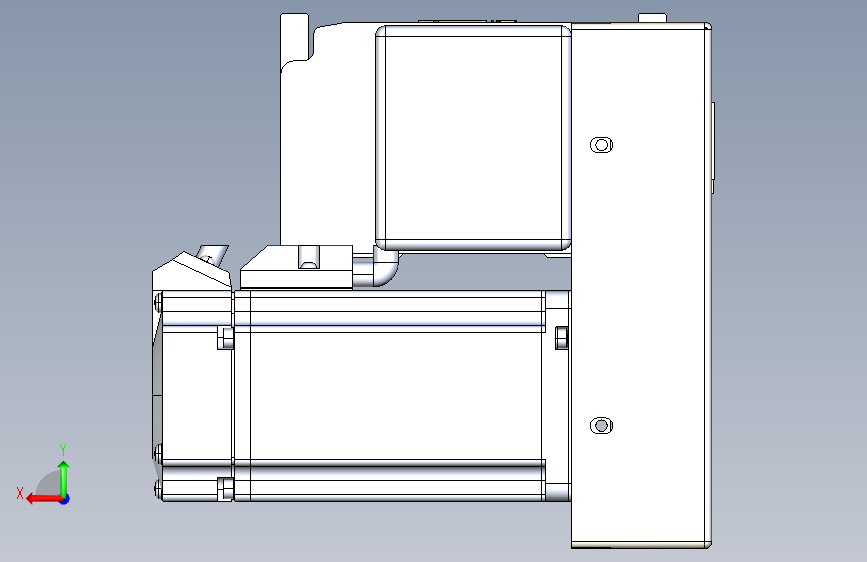
Task: Select the tall vertical mounting bracket plate
Action: 641,285
